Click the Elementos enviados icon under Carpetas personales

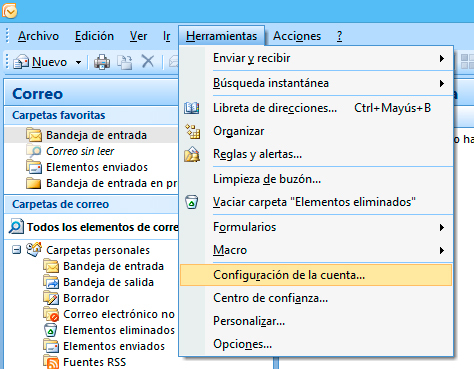(x=51, y=346)
